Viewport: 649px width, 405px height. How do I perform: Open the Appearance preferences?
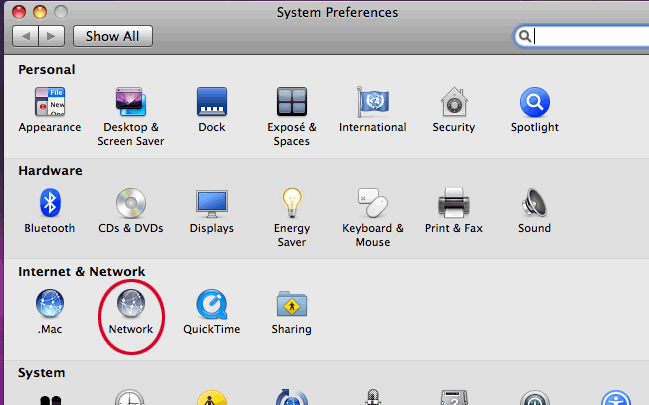pos(50,103)
